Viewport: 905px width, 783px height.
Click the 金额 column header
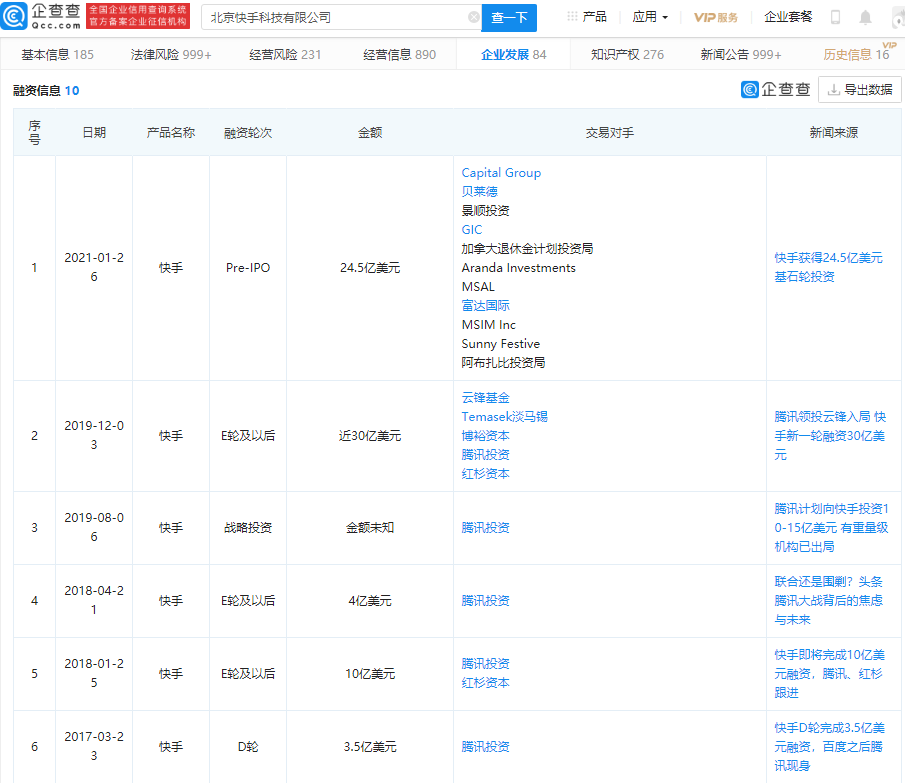pyautogui.click(x=370, y=133)
